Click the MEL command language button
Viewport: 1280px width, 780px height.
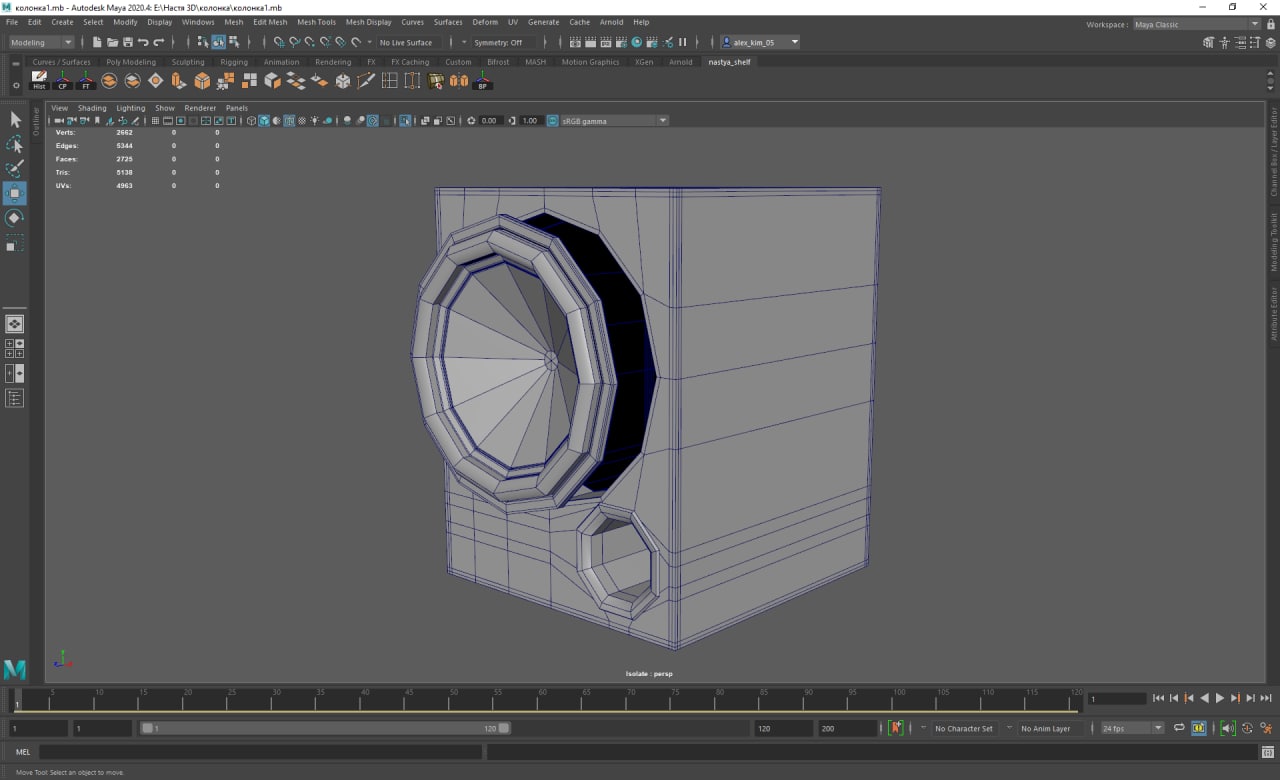(22, 752)
